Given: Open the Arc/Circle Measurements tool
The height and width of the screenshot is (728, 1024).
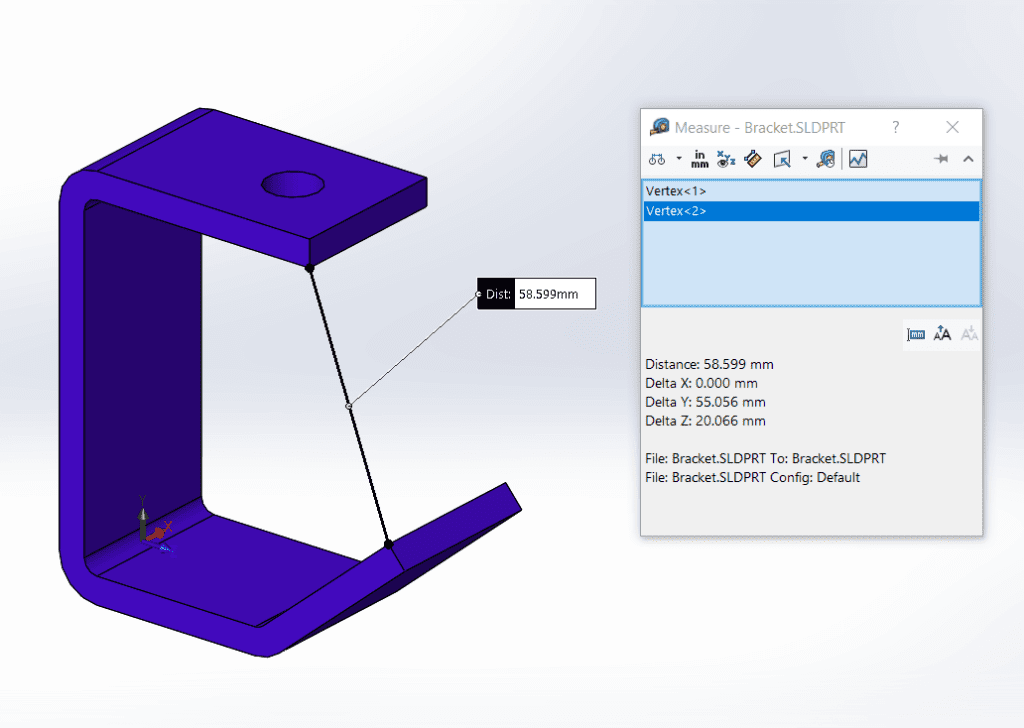Looking at the screenshot, I should (657, 158).
